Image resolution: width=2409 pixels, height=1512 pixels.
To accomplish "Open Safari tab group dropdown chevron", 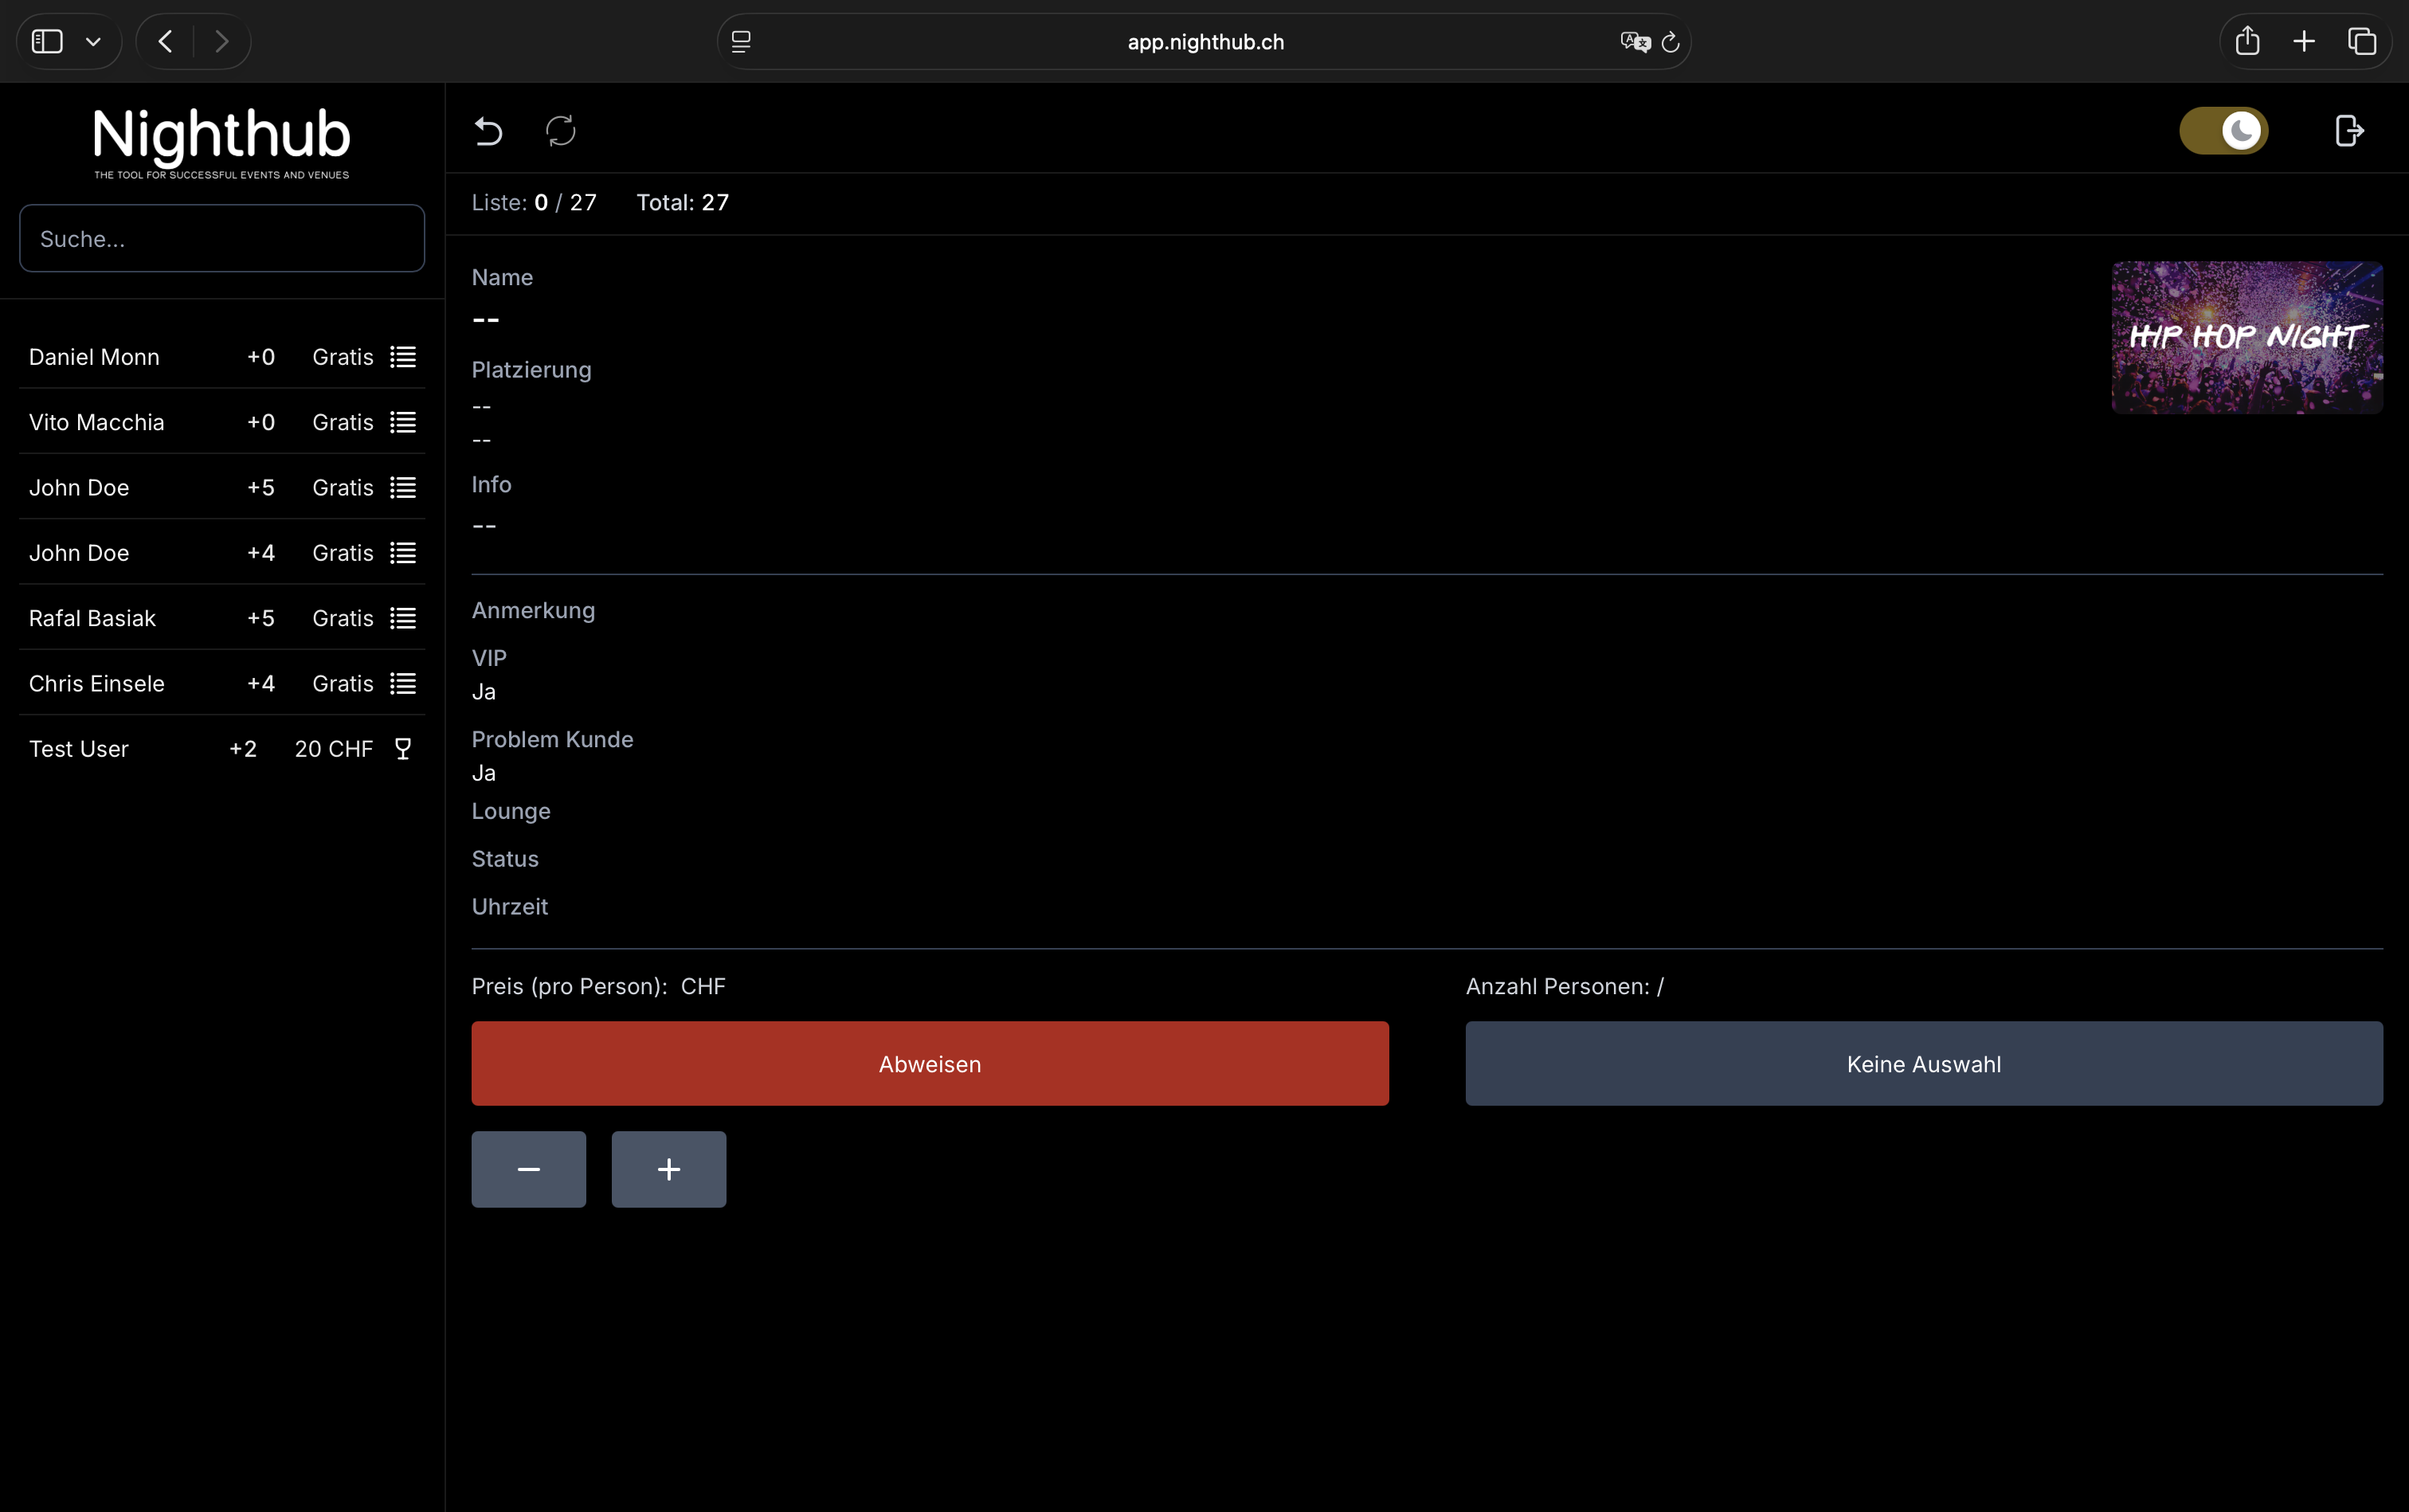I will [93, 42].
